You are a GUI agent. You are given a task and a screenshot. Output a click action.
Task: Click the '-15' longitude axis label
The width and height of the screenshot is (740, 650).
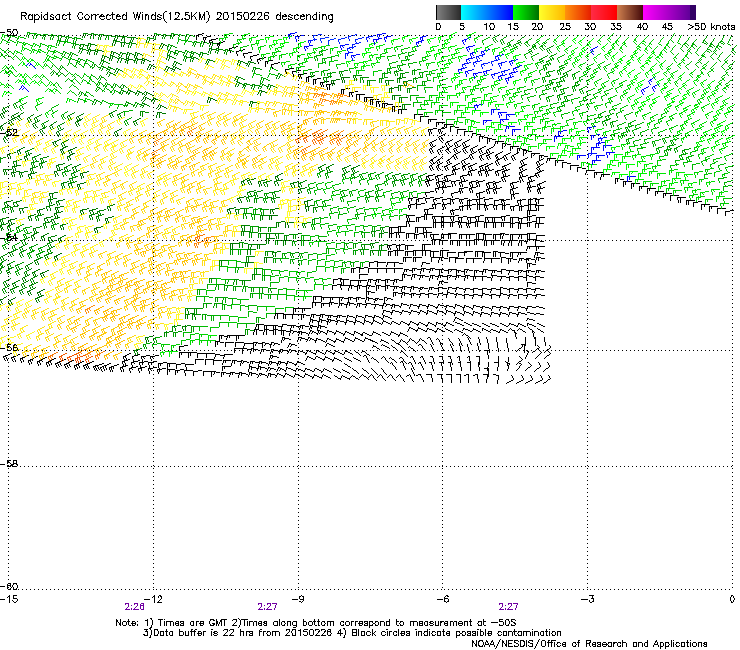tap(9, 599)
